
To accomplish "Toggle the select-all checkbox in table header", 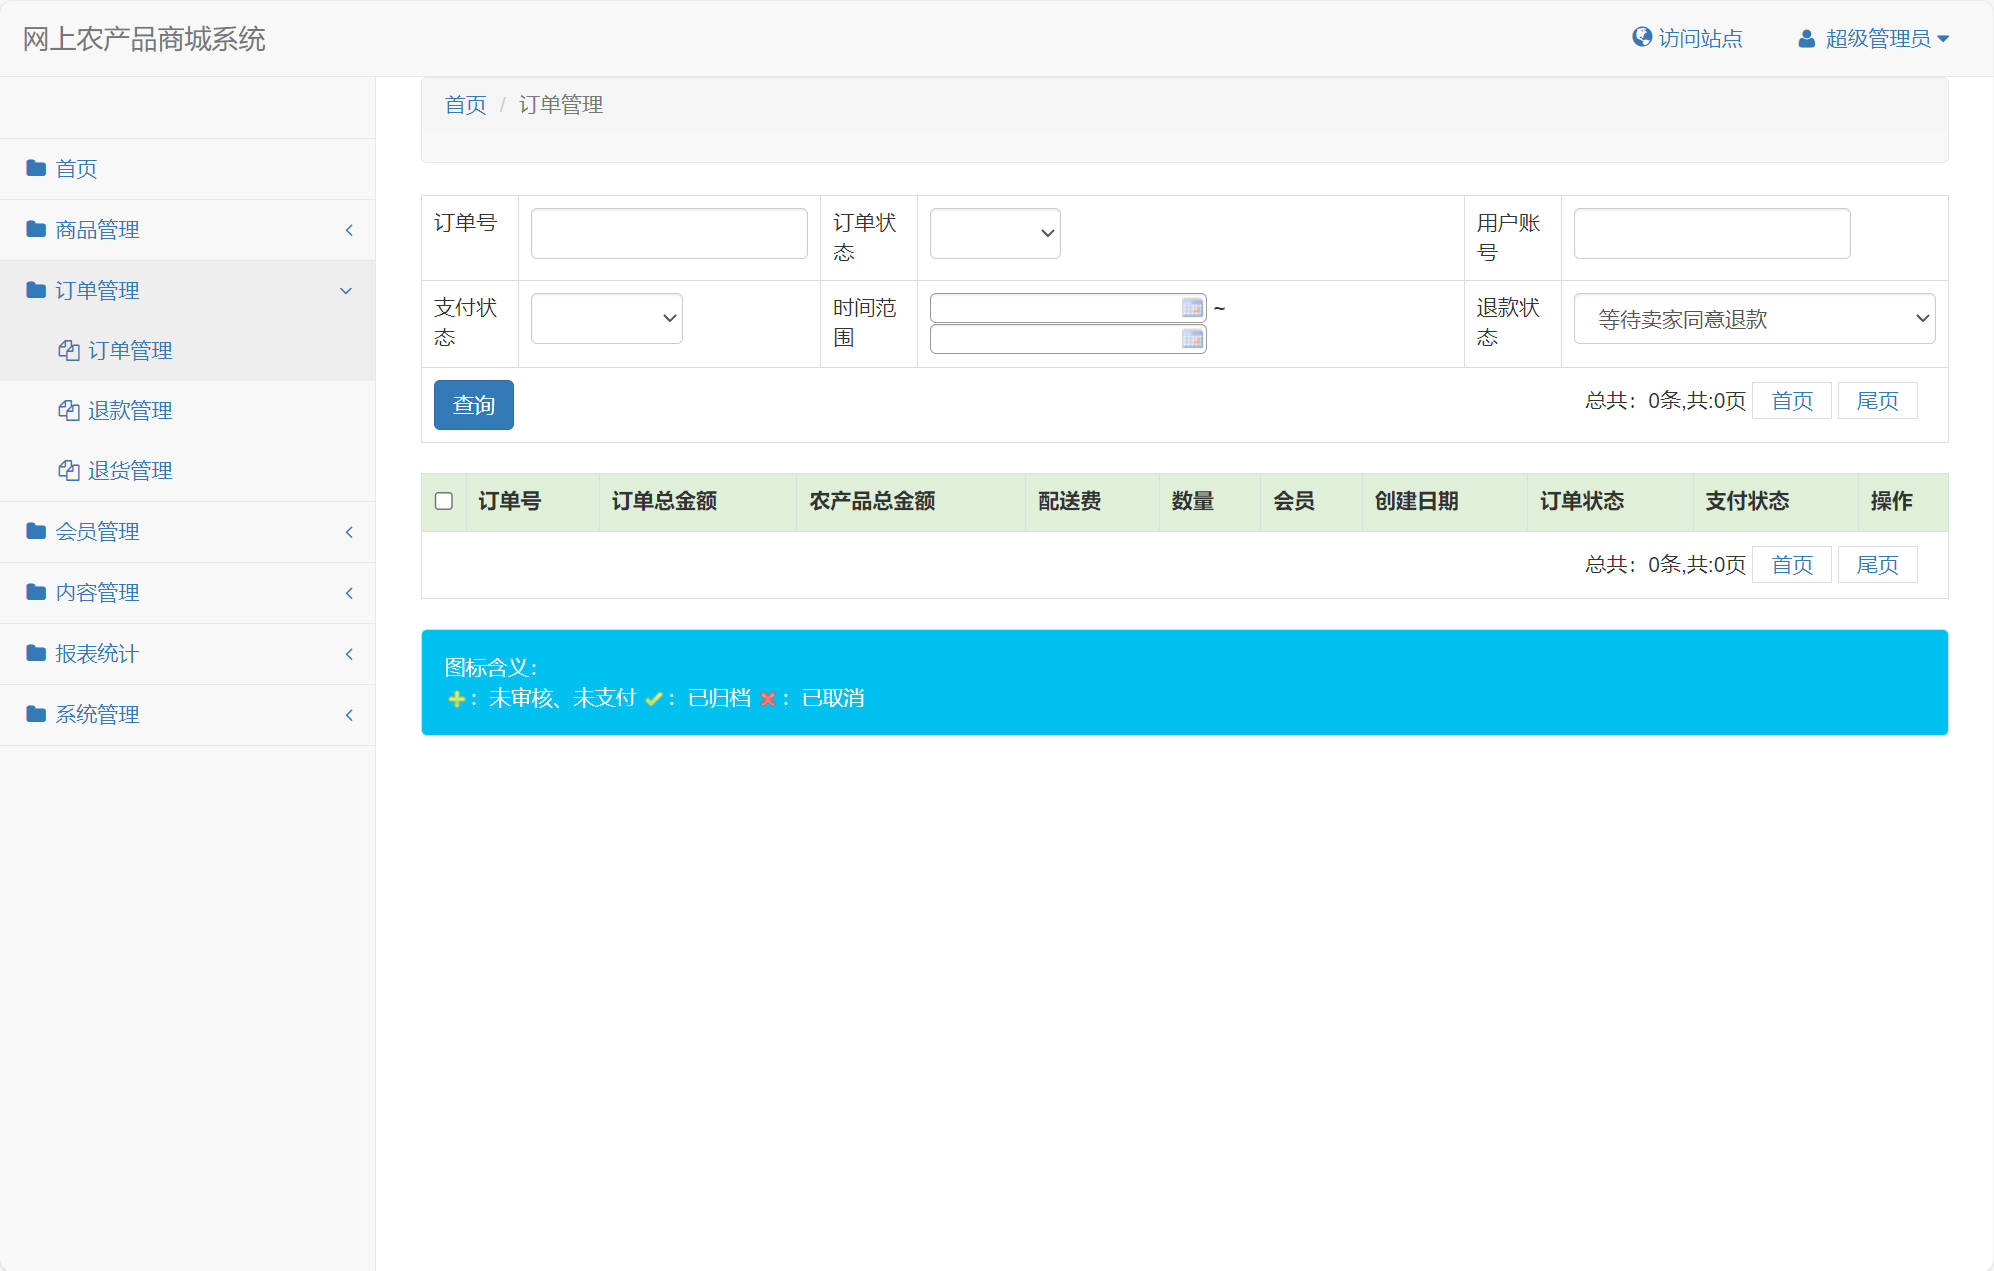I will pyautogui.click(x=446, y=502).
